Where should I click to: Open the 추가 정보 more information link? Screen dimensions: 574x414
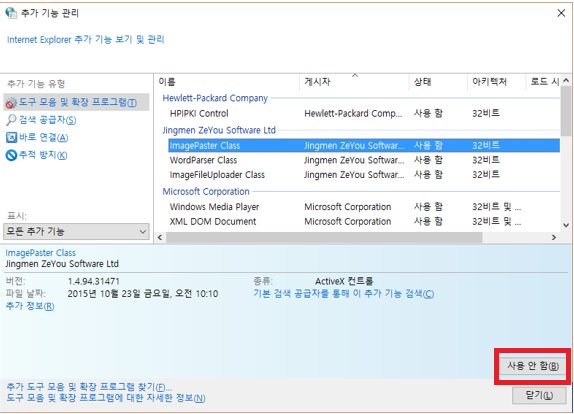click(x=30, y=306)
